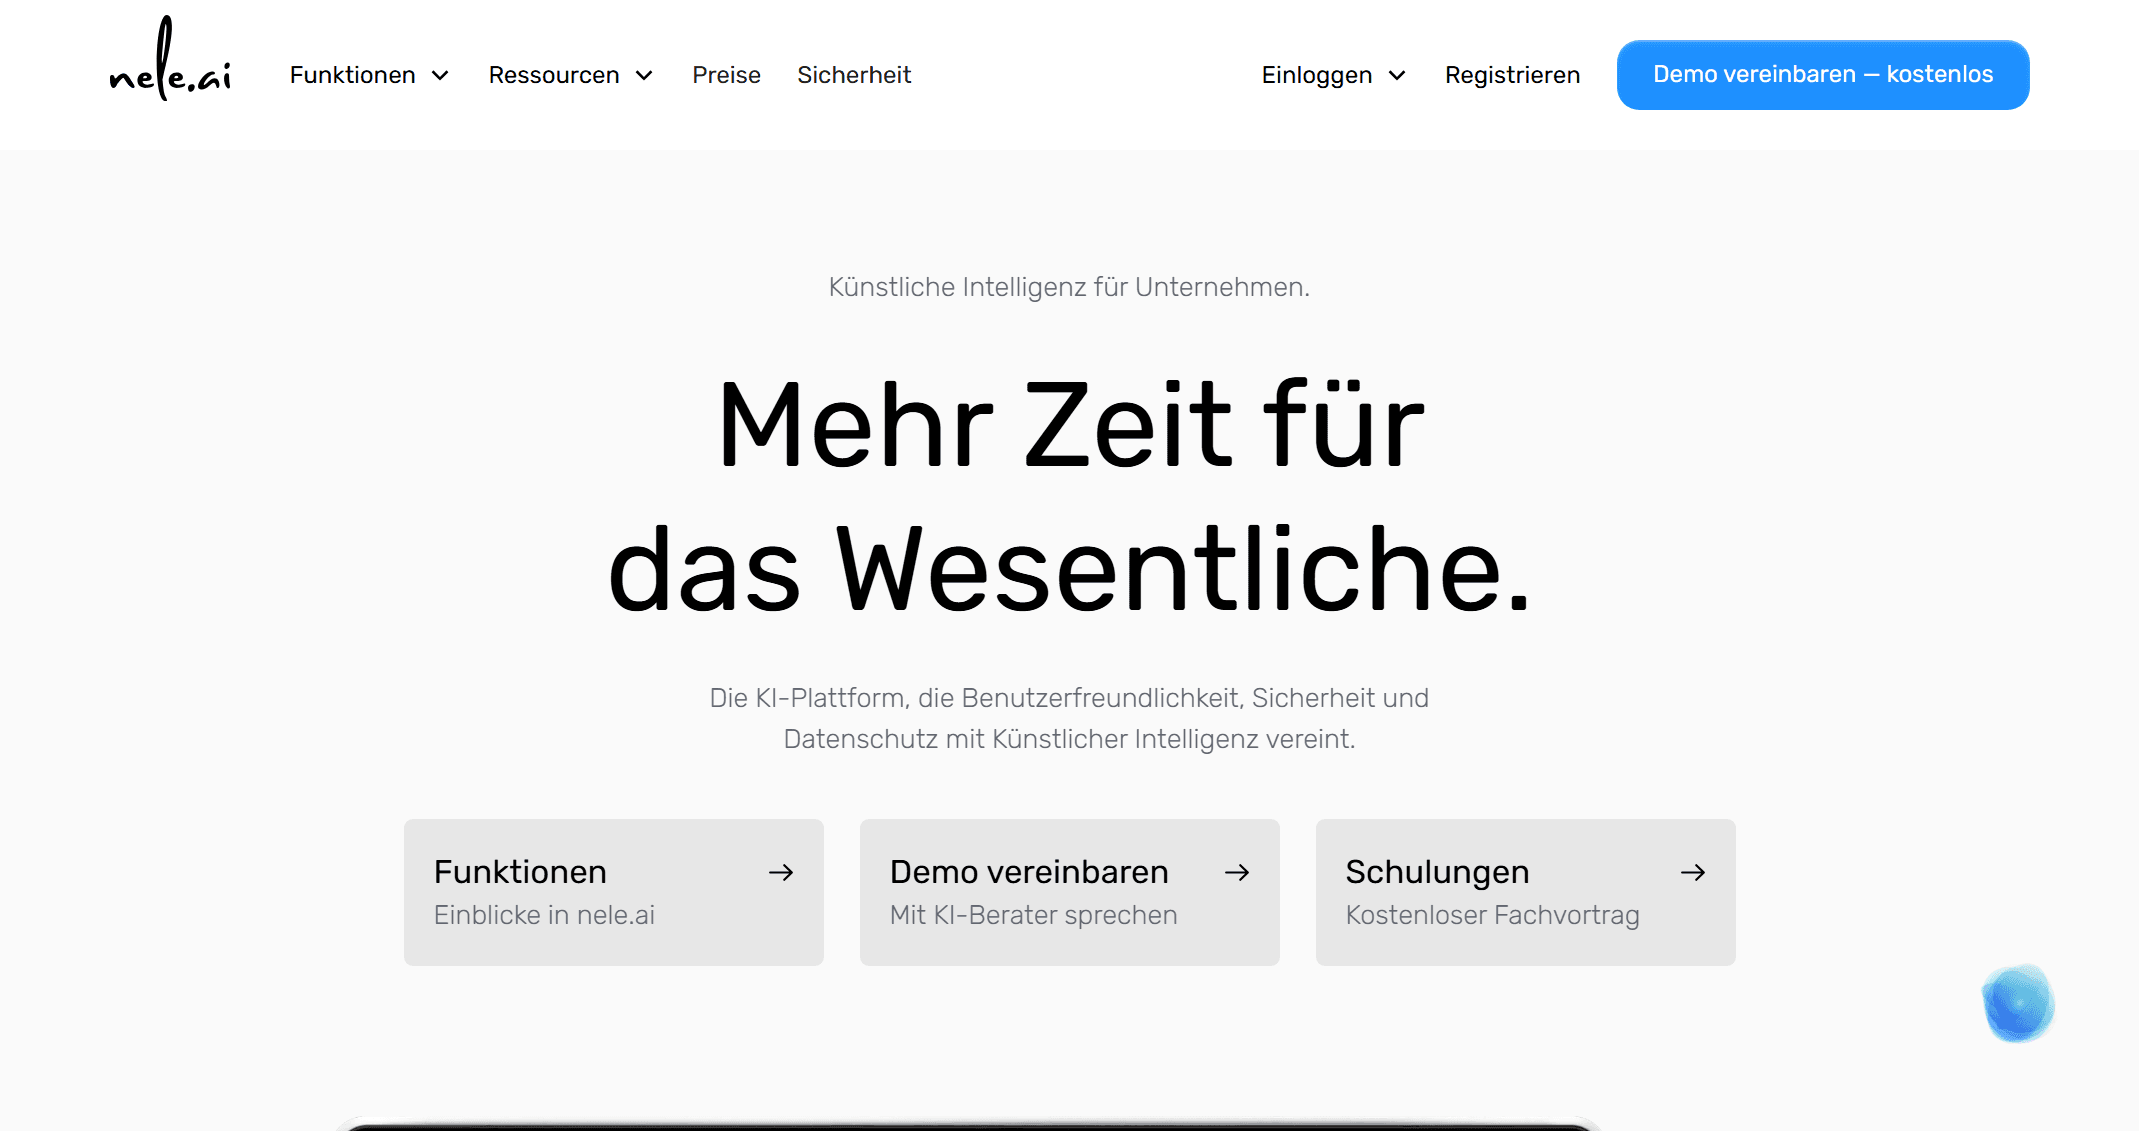Click the arrow icon on Demo vereinbaren card
The width and height of the screenshot is (2139, 1131).
point(1237,873)
